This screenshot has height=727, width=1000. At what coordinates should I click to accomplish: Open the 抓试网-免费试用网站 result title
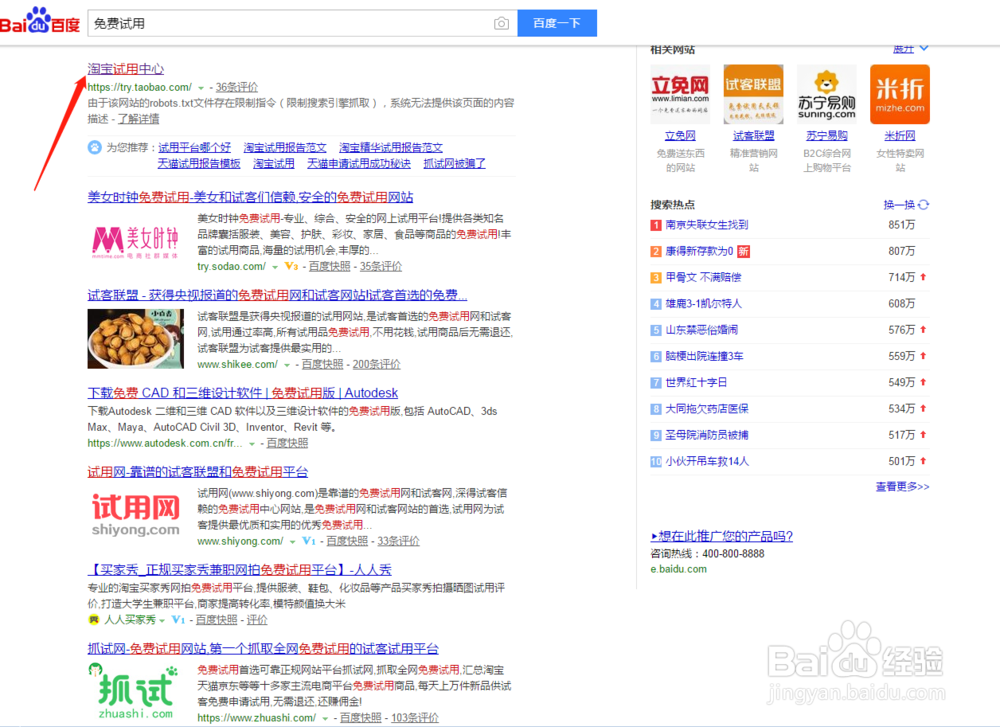[263, 649]
